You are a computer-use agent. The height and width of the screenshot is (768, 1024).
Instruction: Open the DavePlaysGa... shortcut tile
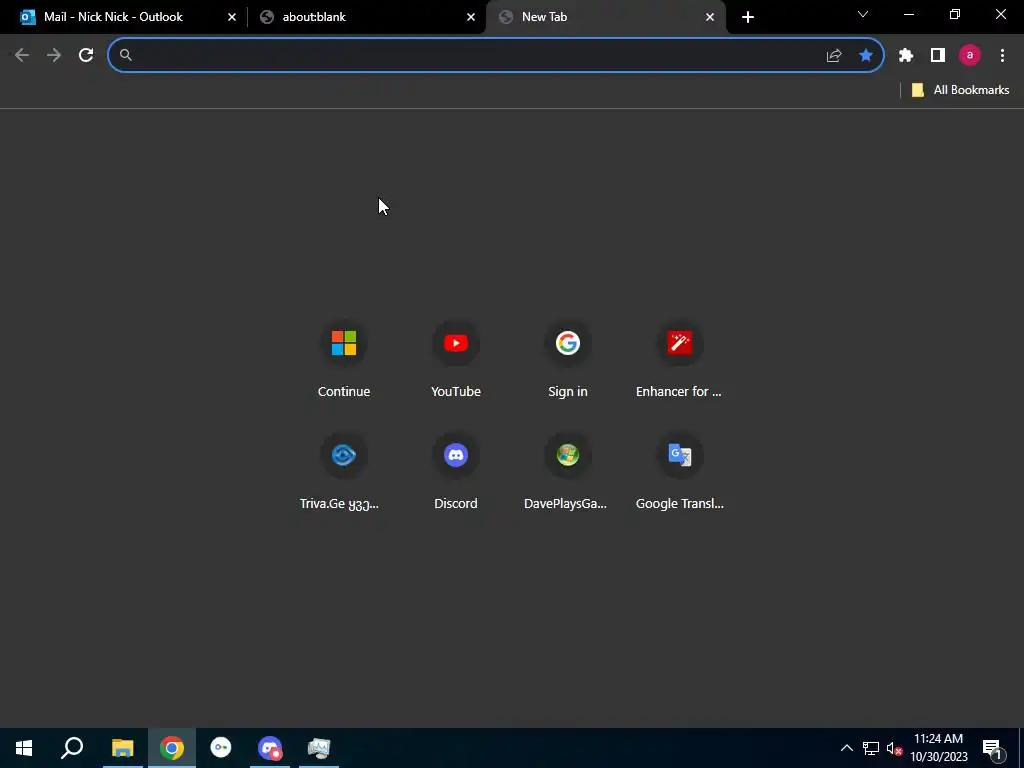pos(568,471)
